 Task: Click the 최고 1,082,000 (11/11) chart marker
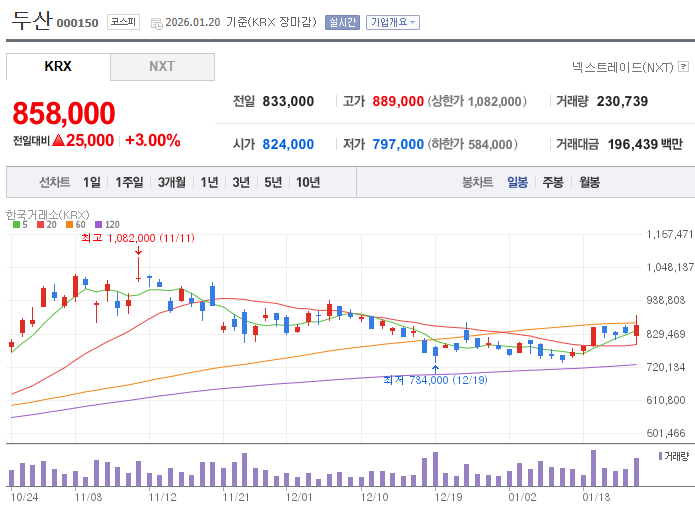click(138, 238)
